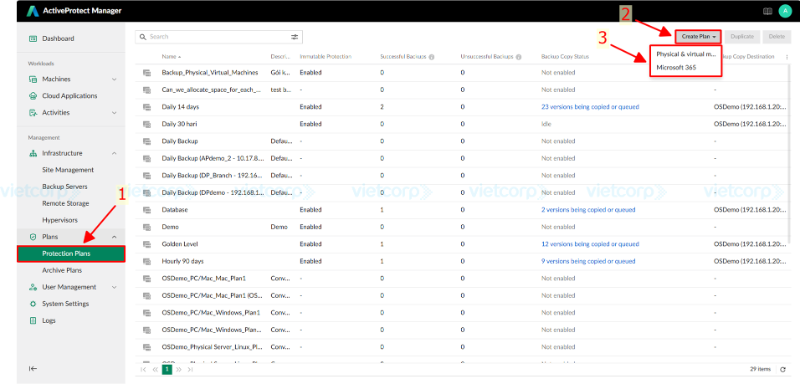
Task: Open the Dashboard icon in sidebar
Action: (33, 38)
